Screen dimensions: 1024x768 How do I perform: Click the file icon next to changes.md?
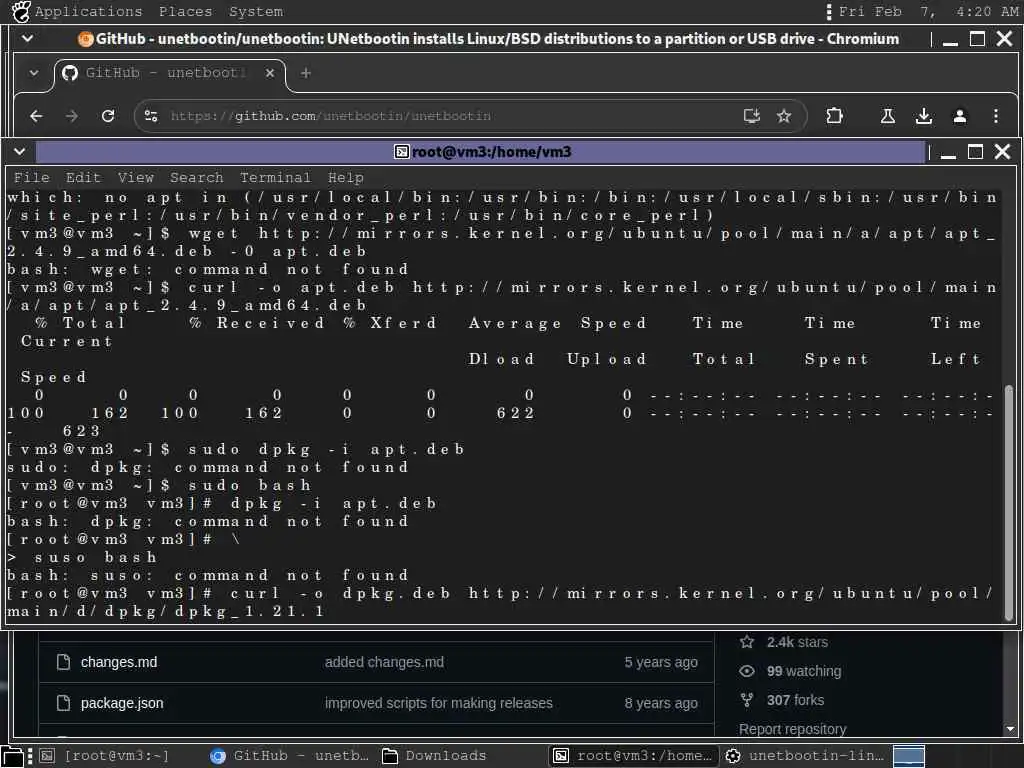coord(63,662)
